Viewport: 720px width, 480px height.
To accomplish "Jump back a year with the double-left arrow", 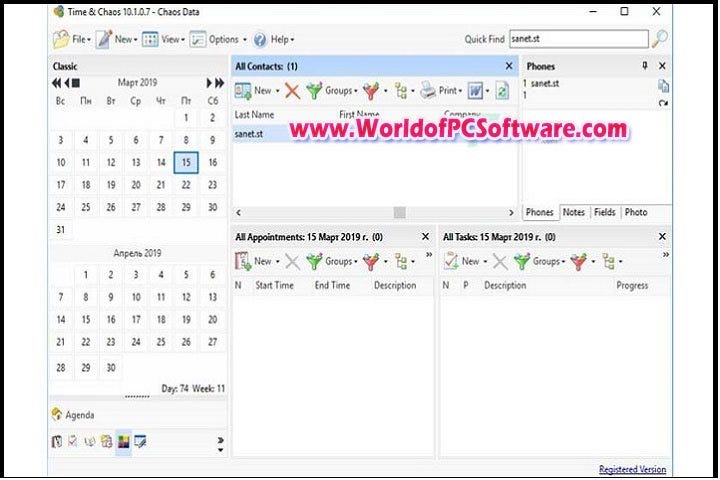I will point(56,83).
